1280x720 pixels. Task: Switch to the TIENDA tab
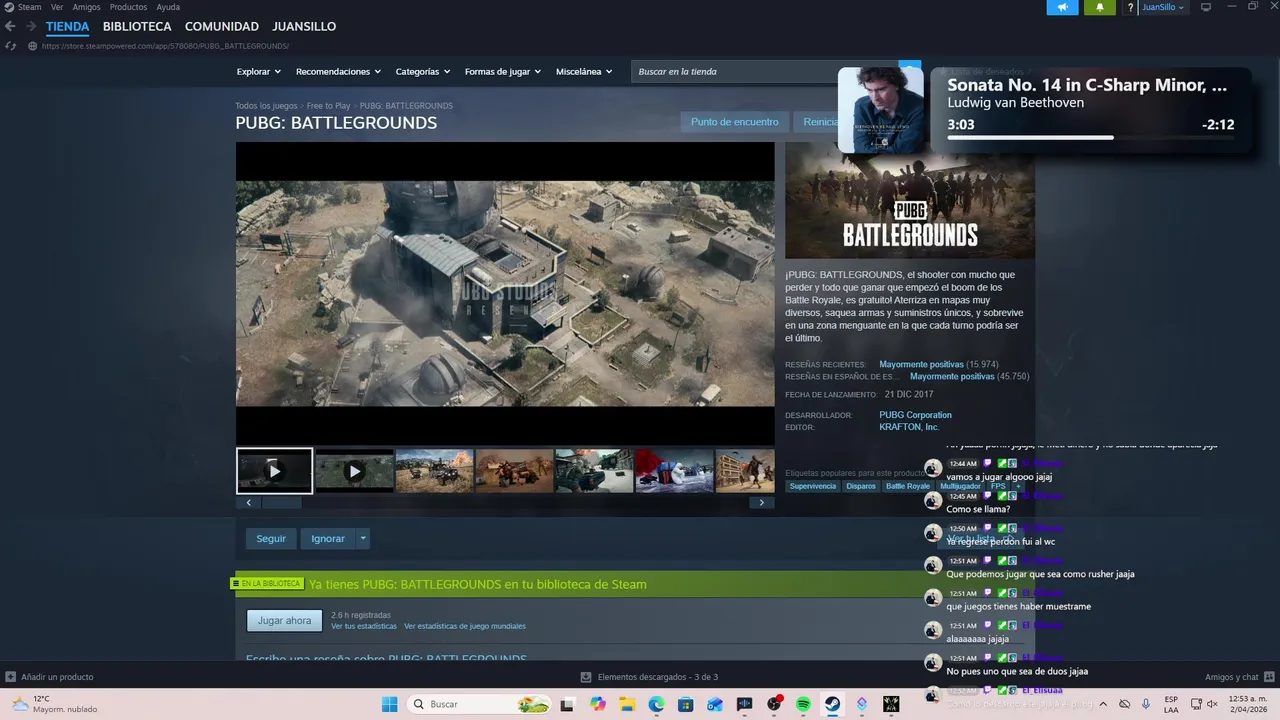point(67,27)
